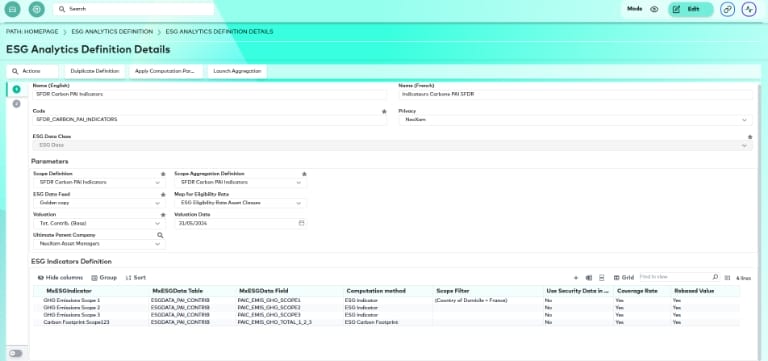Click the Coverage Rate column header
The width and height of the screenshot is (768, 361).
point(637,291)
